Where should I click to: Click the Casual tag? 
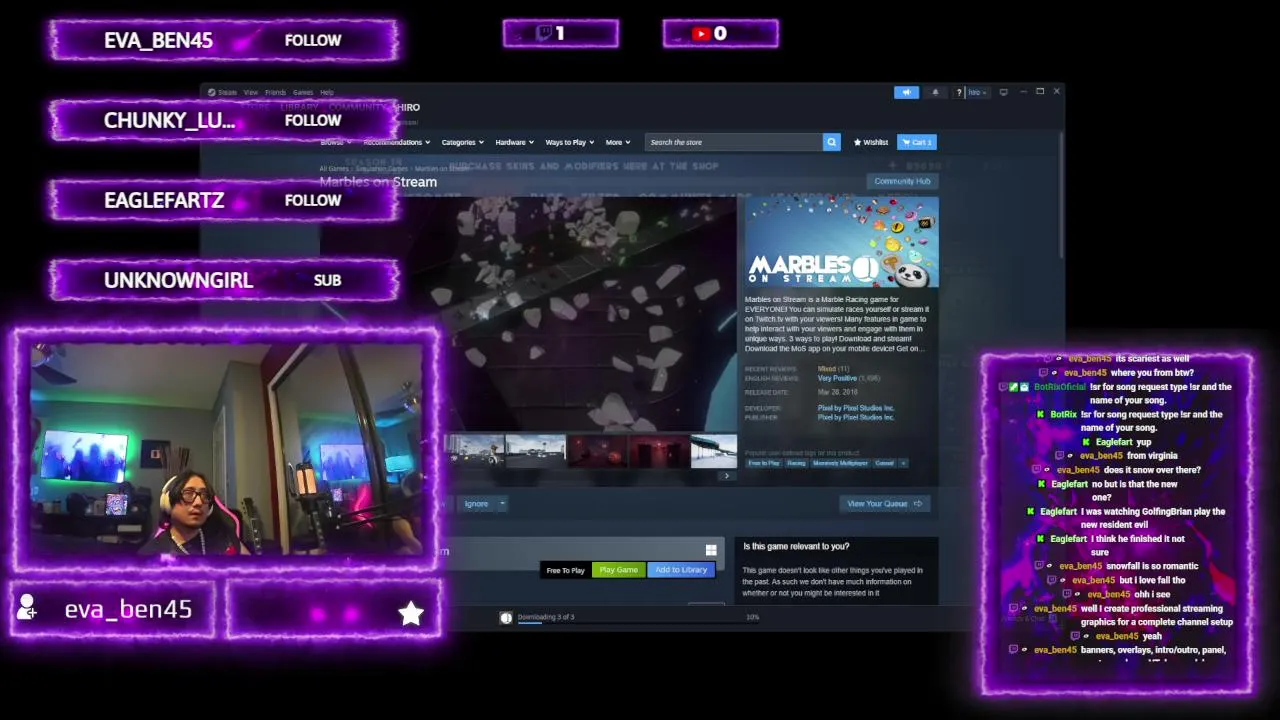[x=885, y=463]
